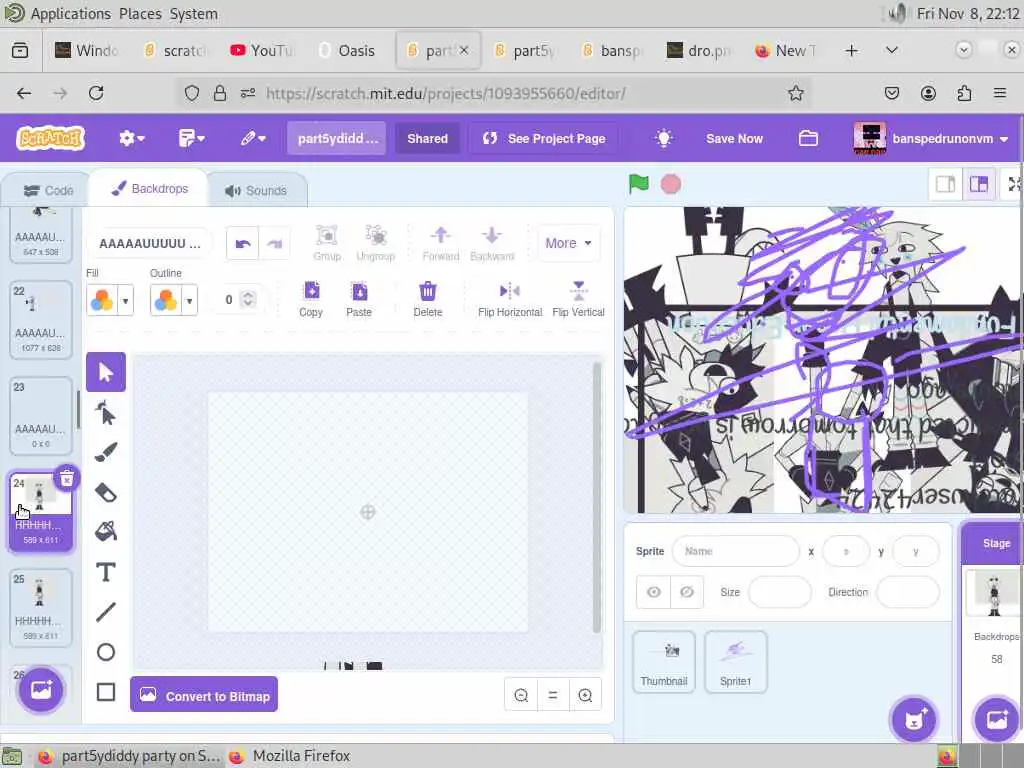Select the Brush tool
The width and height of the screenshot is (1024, 768).
coord(105,453)
